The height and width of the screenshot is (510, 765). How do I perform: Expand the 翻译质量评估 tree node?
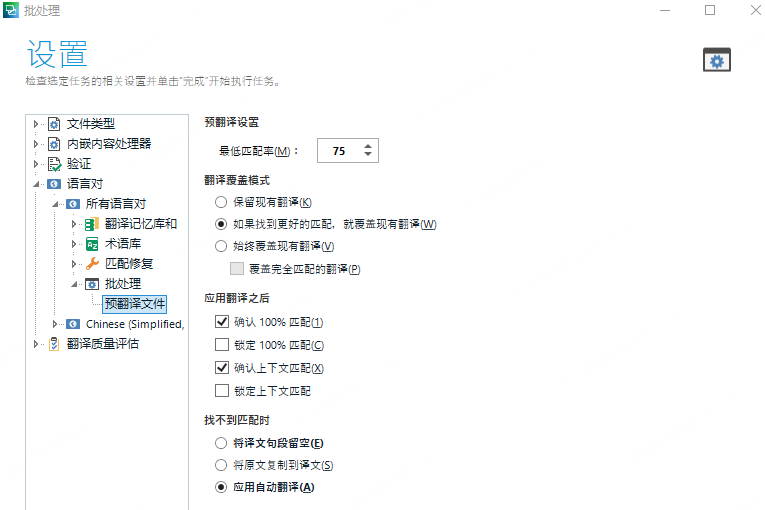[x=36, y=344]
